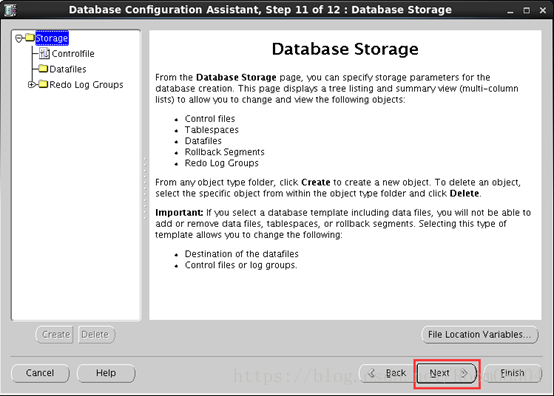Image resolution: width=554 pixels, height=396 pixels.
Task: Click the split pane divider handle
Action: tap(145, 189)
